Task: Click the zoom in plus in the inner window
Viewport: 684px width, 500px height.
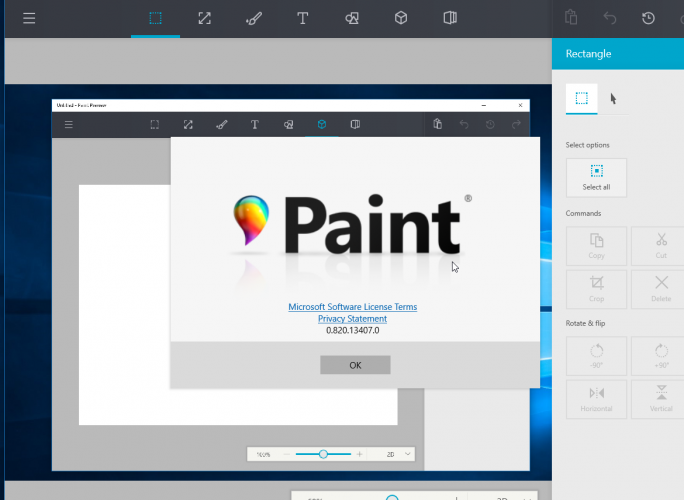Action: pyautogui.click(x=359, y=454)
